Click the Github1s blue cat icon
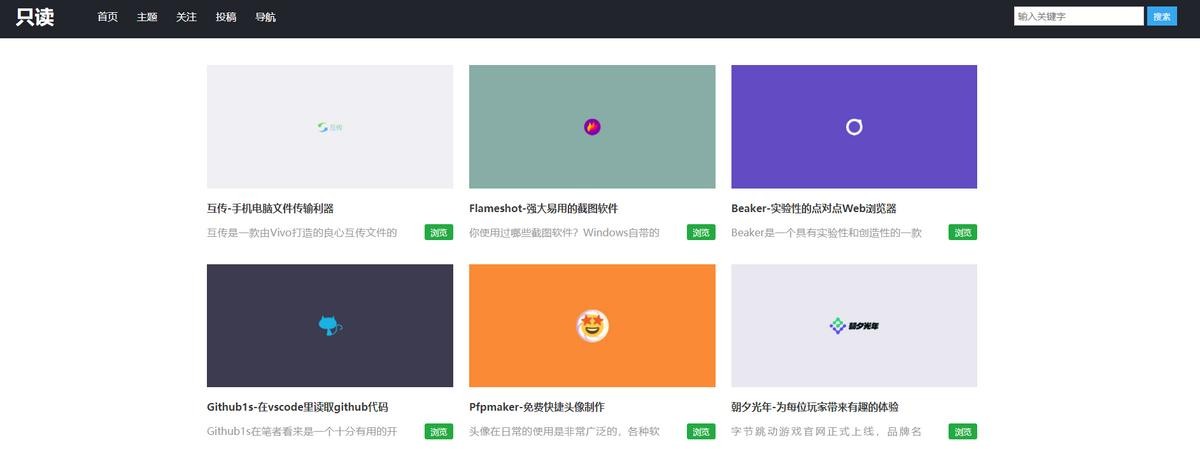The height and width of the screenshot is (449, 1200). 330,325
